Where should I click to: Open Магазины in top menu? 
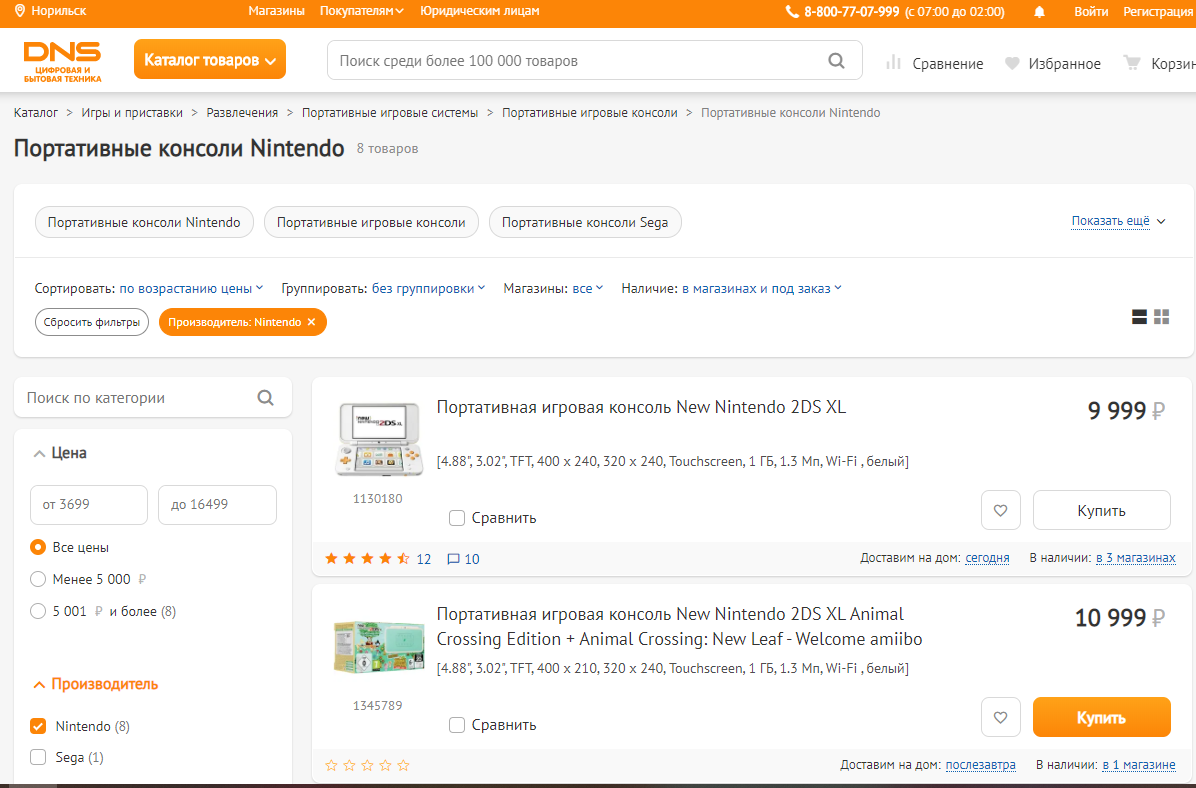(x=277, y=11)
